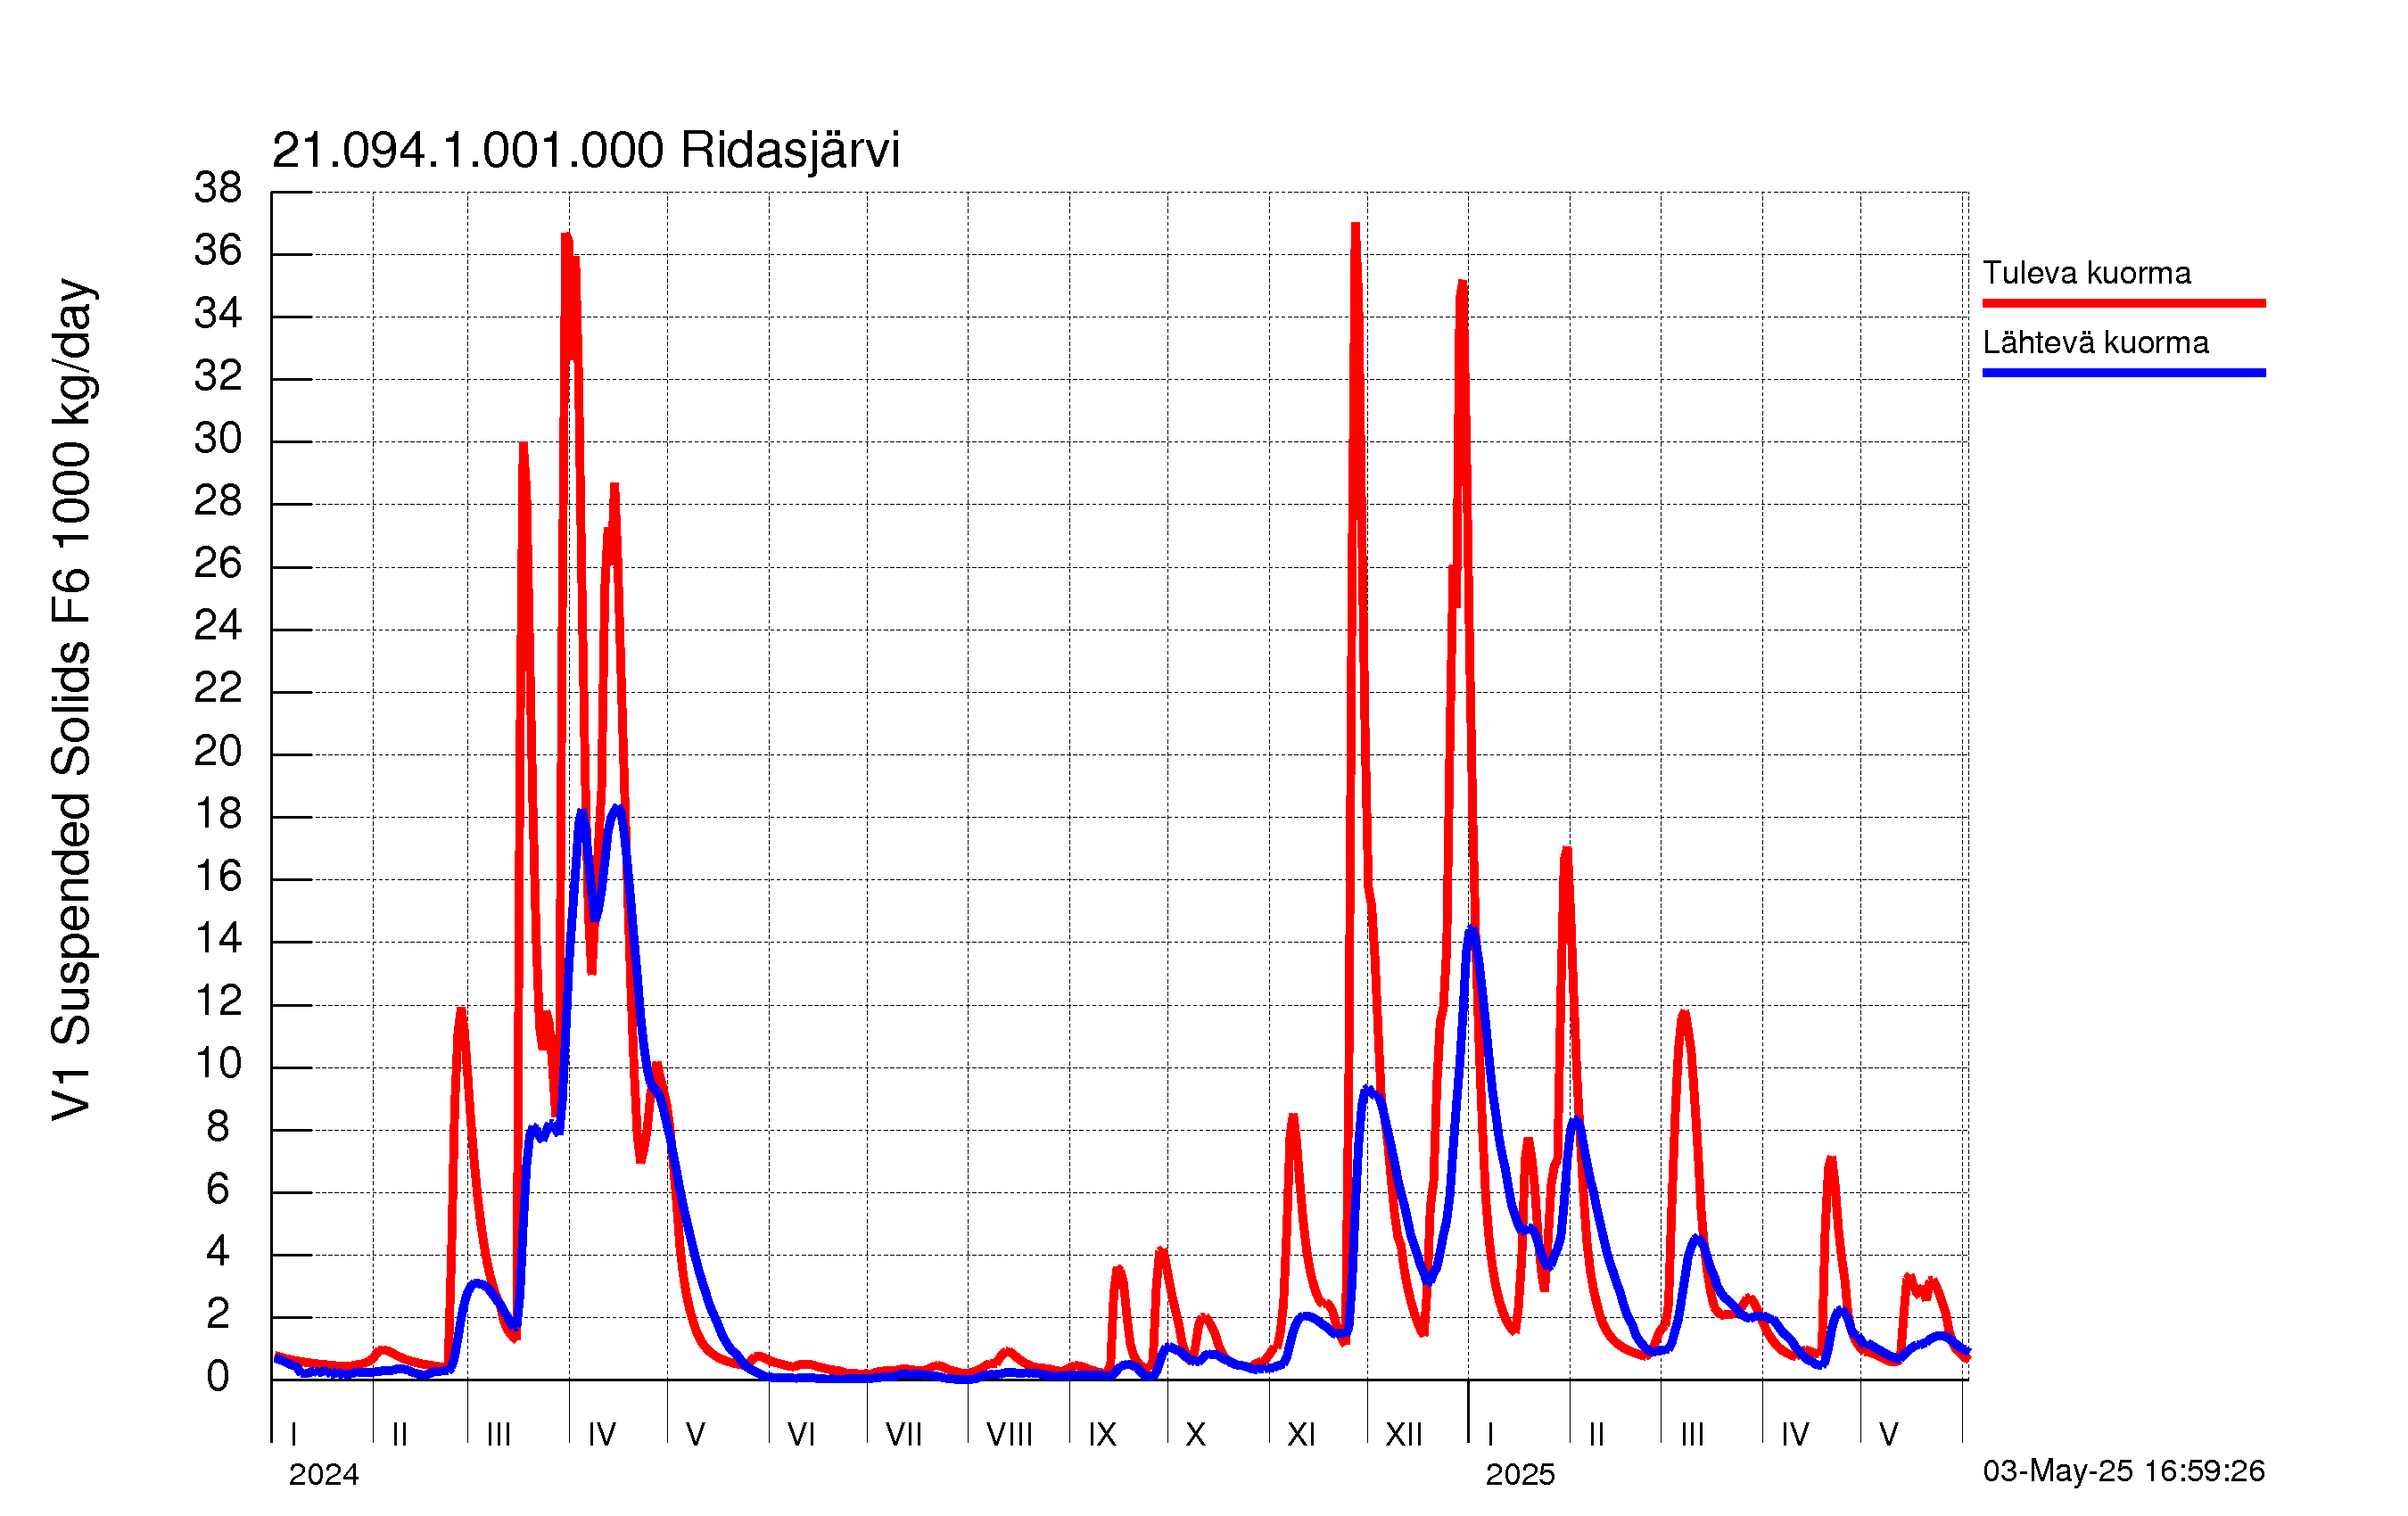Click the 'Lähtevä kuorma' legend label

[2095, 343]
